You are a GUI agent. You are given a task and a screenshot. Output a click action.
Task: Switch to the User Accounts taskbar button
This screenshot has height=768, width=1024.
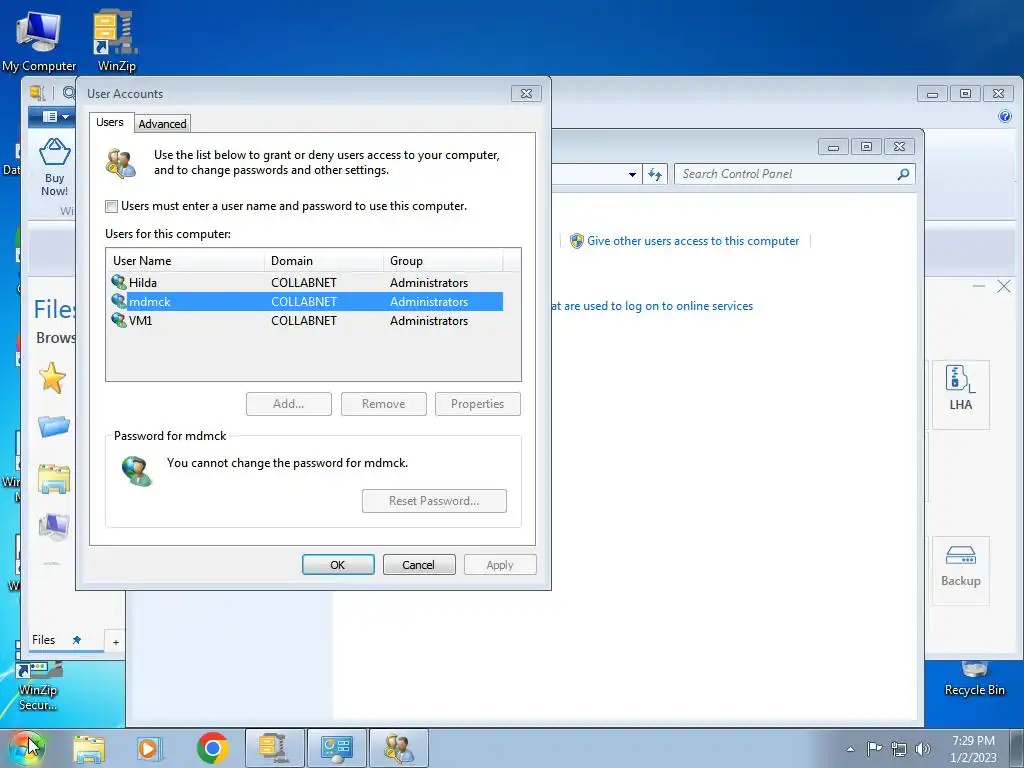click(399, 748)
